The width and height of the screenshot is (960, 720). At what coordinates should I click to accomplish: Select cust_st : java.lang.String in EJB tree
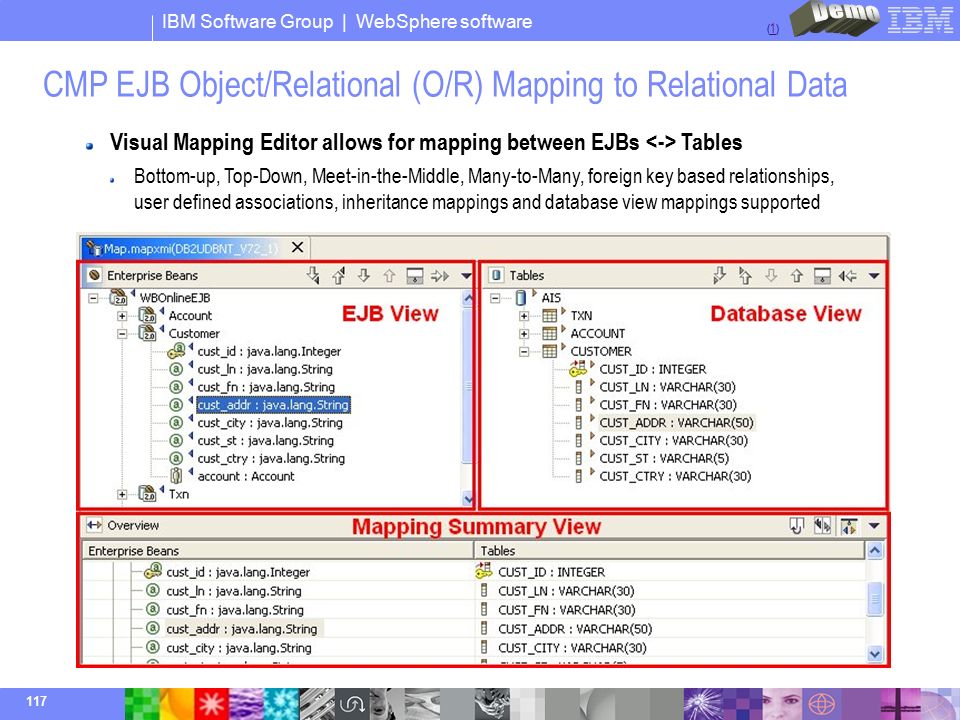[266, 440]
